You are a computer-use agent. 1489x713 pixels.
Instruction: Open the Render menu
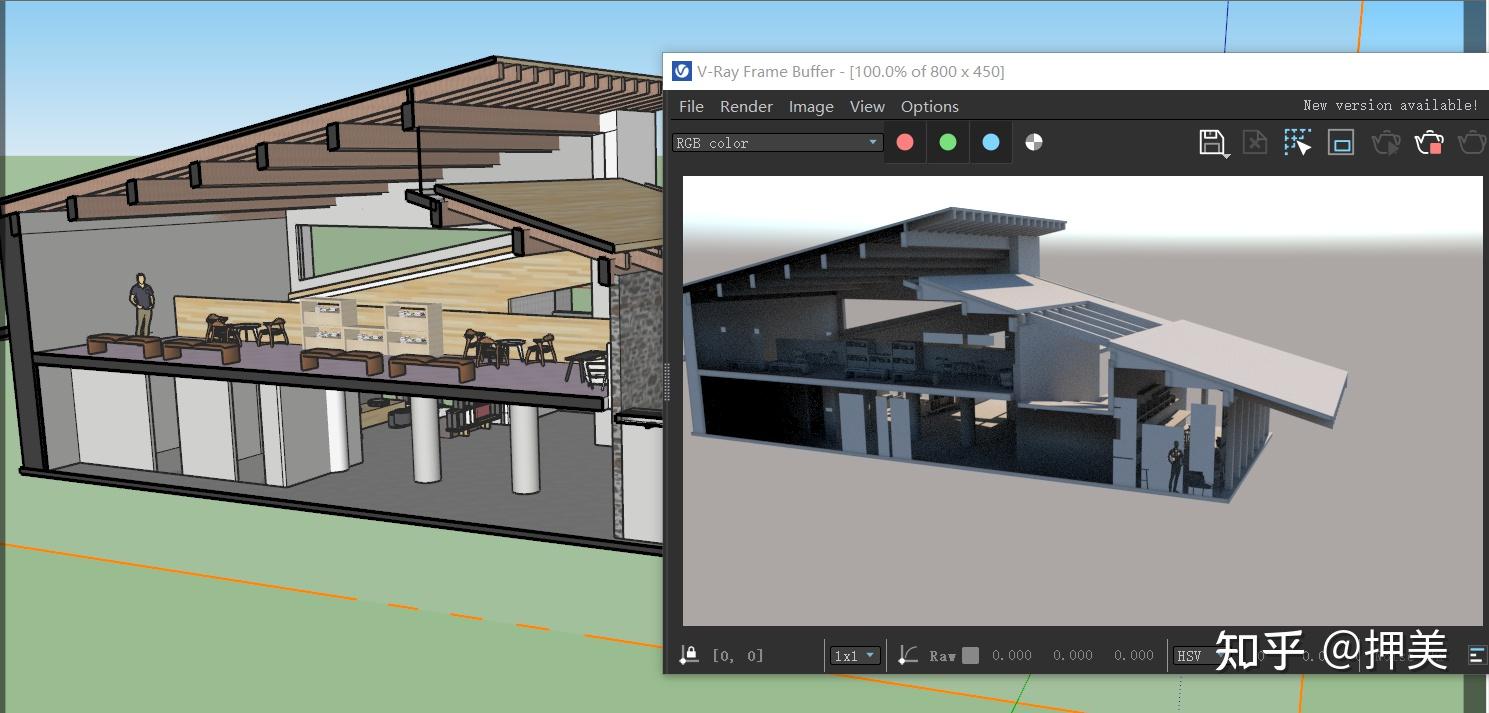[746, 107]
